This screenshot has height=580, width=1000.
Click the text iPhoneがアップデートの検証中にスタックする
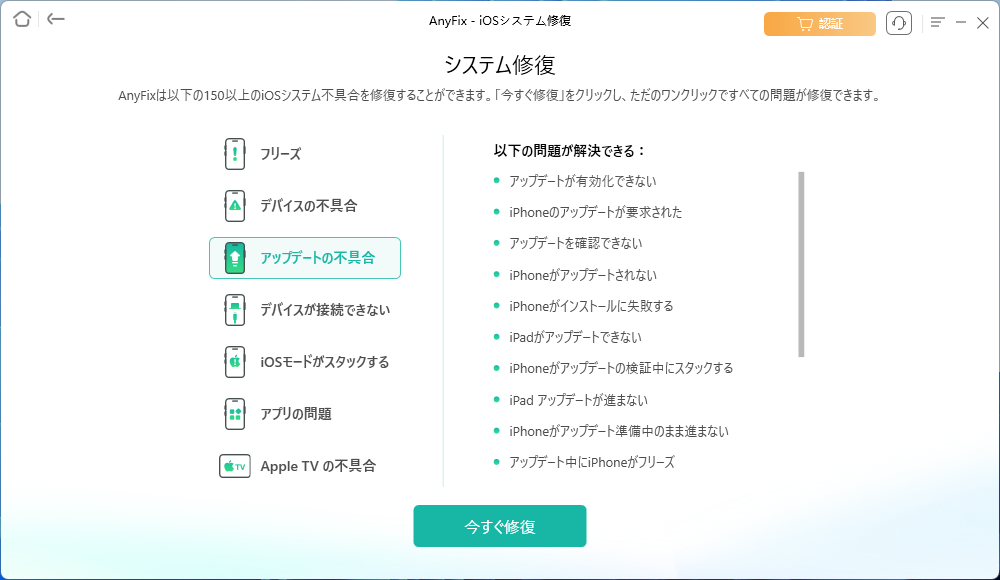[x=621, y=368]
